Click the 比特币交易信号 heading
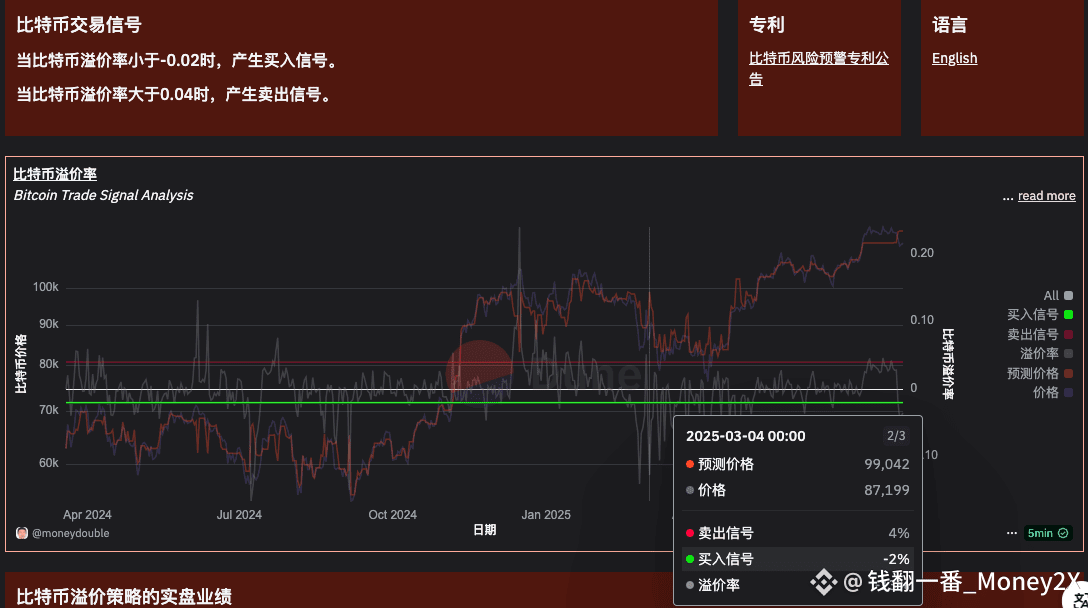The width and height of the screenshot is (1088, 608). (79, 25)
